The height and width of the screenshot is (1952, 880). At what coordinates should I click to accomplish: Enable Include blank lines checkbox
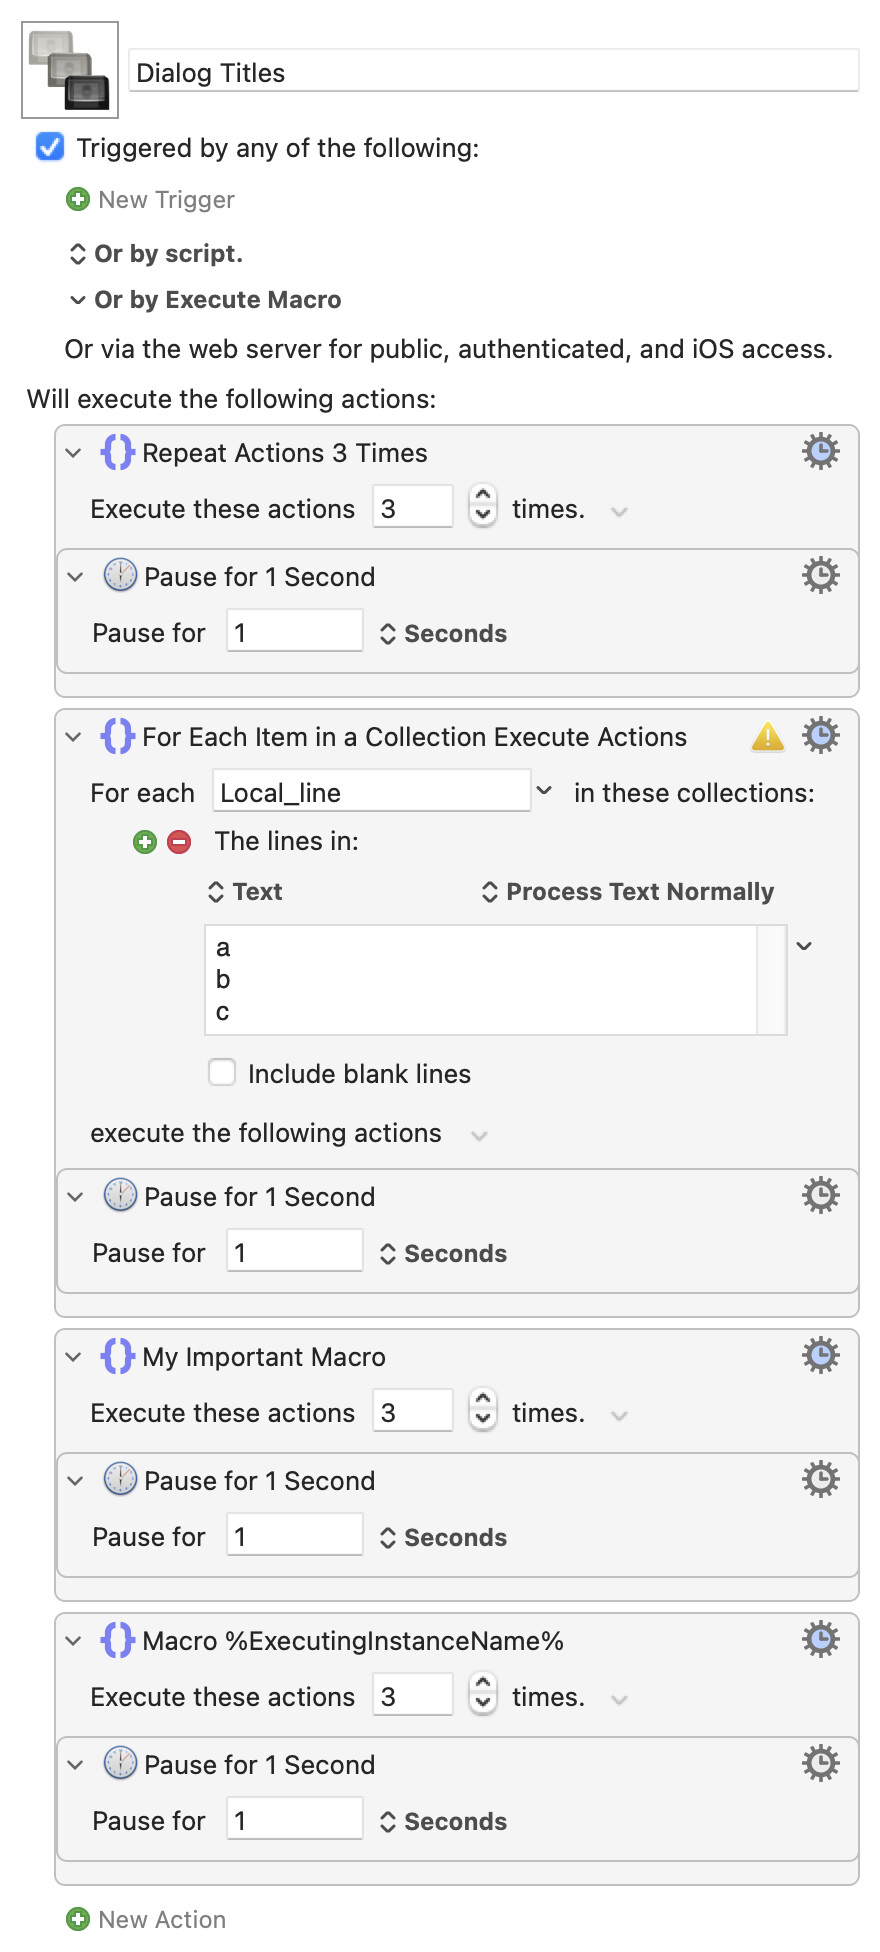pyautogui.click(x=222, y=1073)
